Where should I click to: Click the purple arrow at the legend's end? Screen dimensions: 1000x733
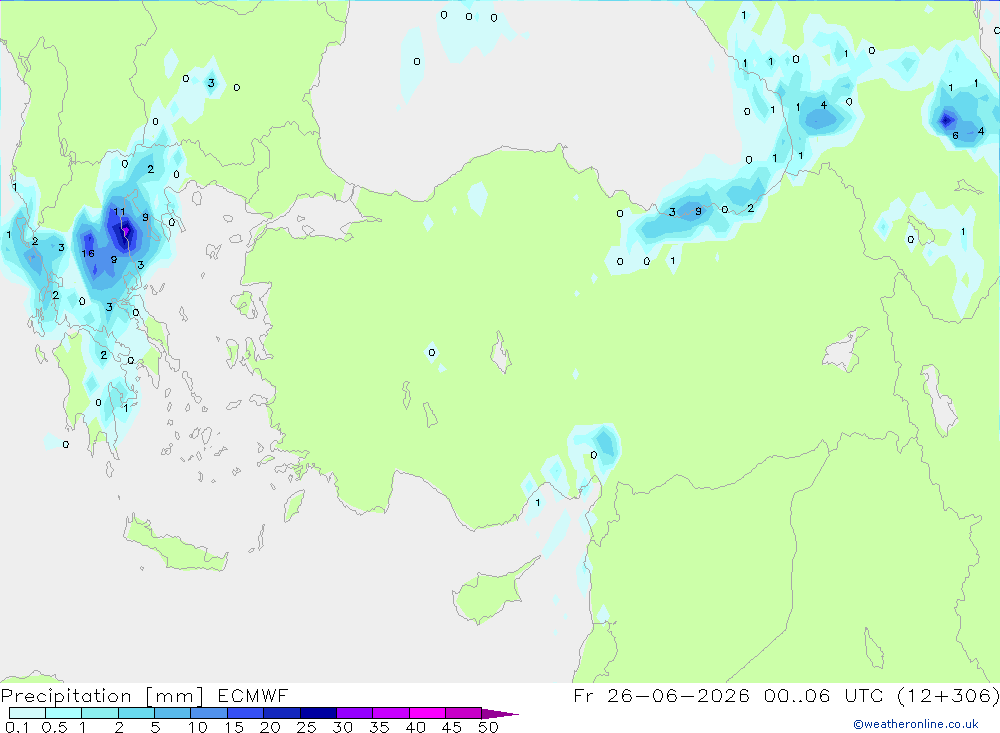500,713
